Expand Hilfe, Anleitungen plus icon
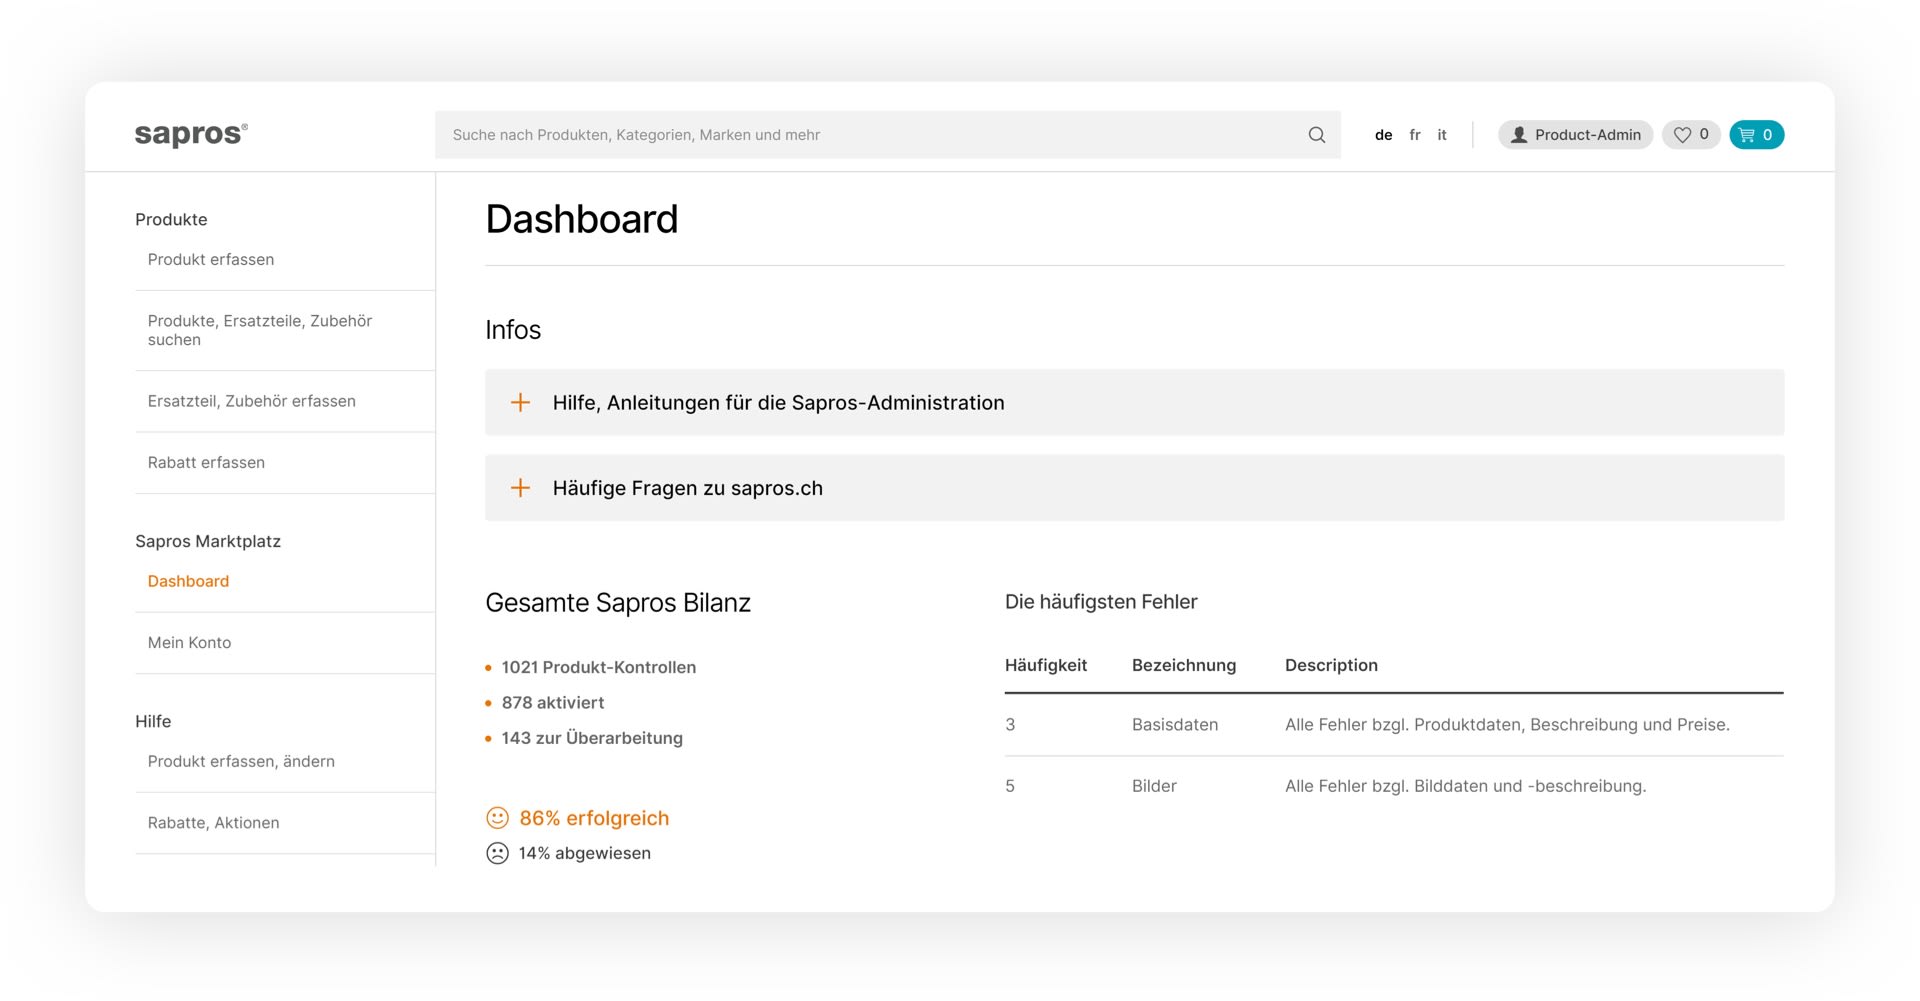Viewport: 1920px width, 1001px height. click(520, 402)
